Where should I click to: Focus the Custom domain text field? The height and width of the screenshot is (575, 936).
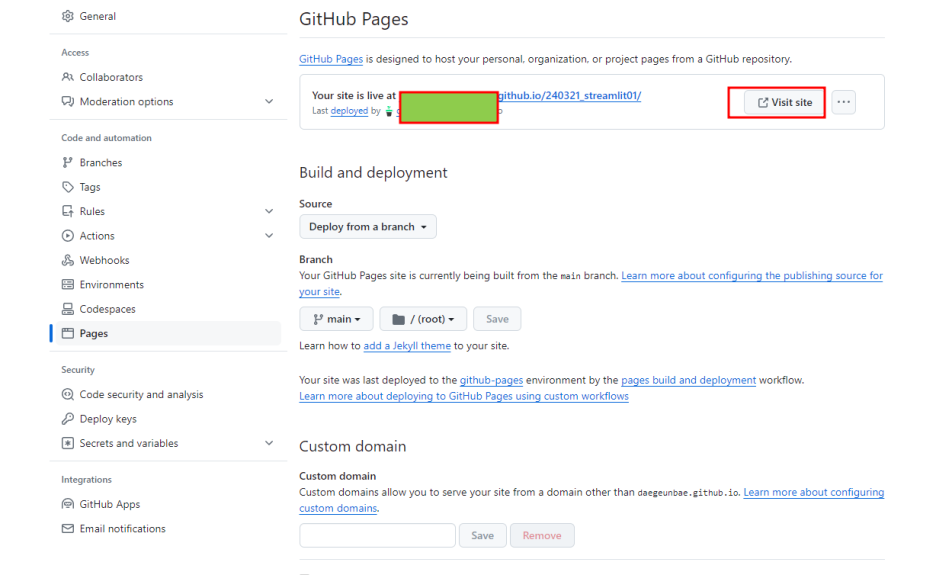click(377, 536)
